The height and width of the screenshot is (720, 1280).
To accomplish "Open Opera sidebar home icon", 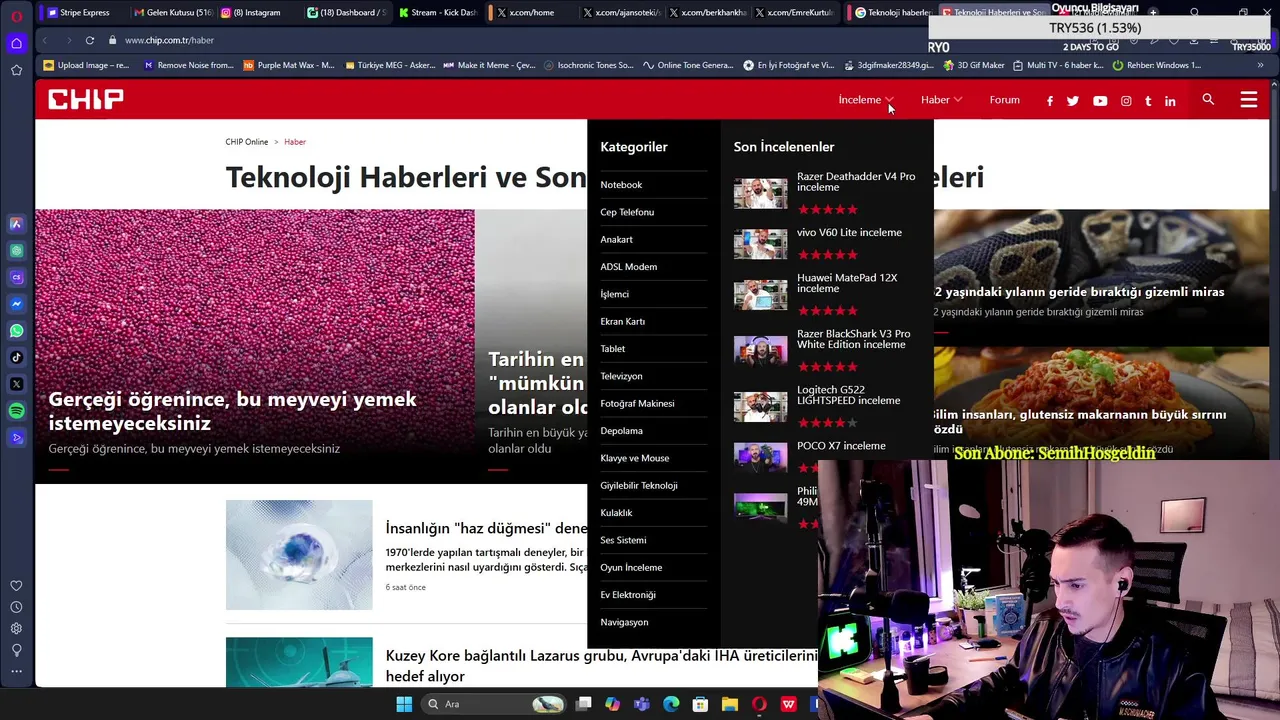I will [16, 43].
